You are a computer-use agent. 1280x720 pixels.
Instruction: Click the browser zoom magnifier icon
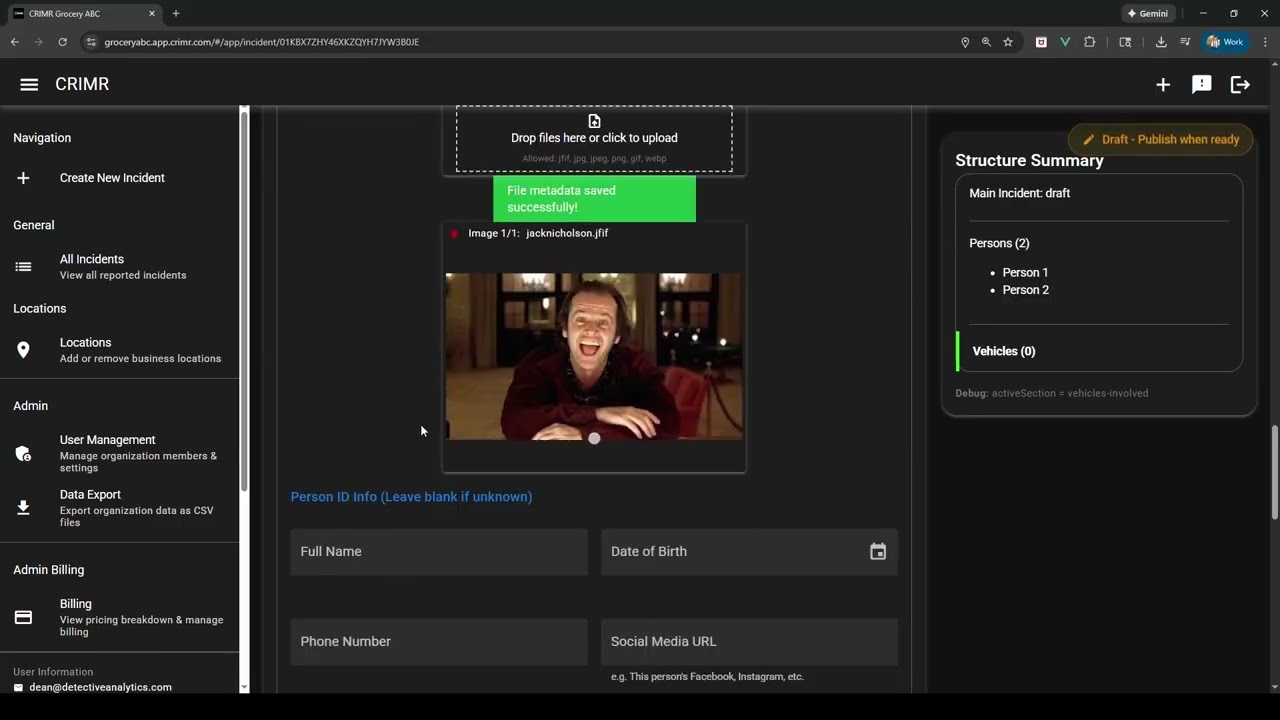click(x=986, y=42)
